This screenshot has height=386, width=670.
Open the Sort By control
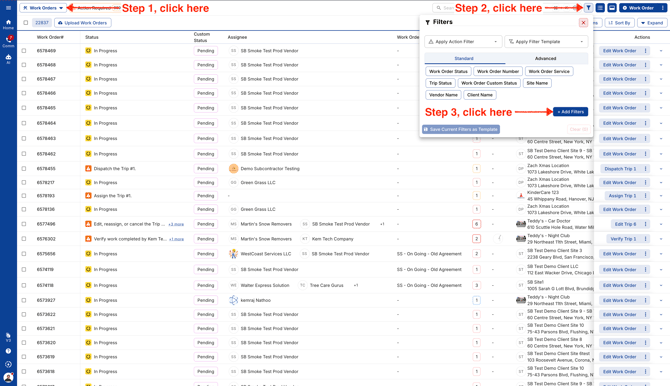click(x=619, y=23)
